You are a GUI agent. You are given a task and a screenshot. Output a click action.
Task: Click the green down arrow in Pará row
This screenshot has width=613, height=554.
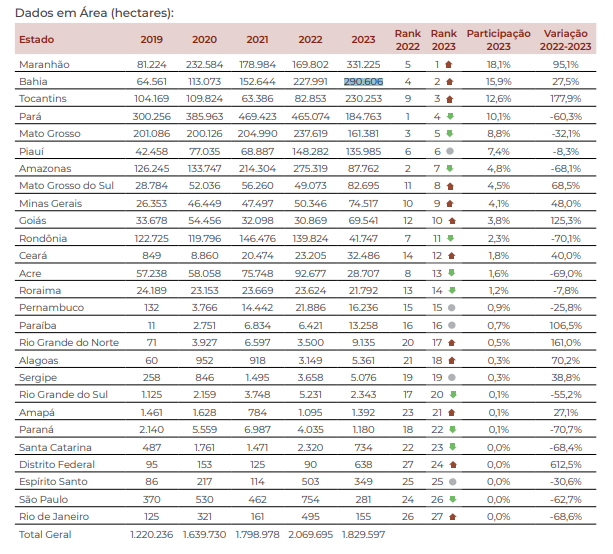(x=450, y=116)
